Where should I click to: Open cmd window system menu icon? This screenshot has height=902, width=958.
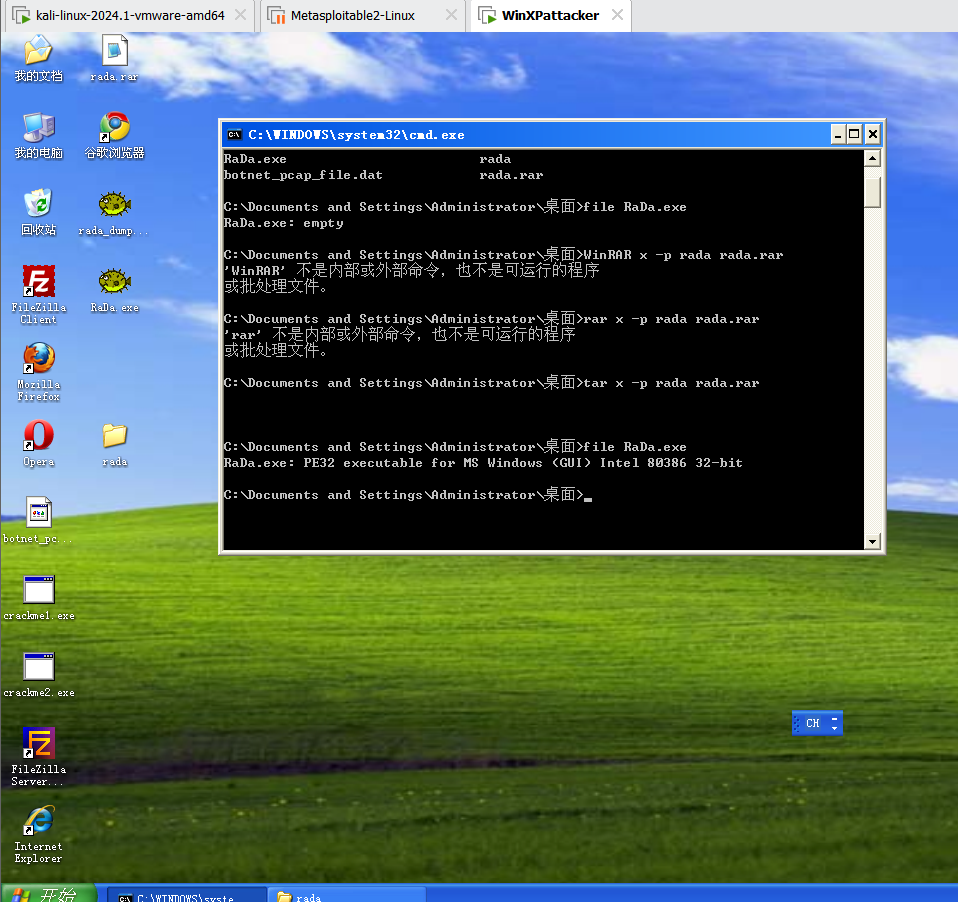tap(234, 134)
